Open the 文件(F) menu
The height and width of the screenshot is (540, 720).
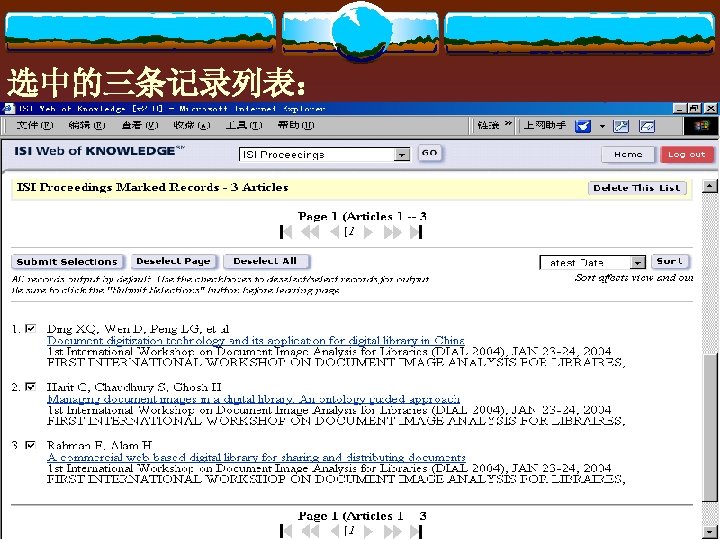click(x=35, y=125)
